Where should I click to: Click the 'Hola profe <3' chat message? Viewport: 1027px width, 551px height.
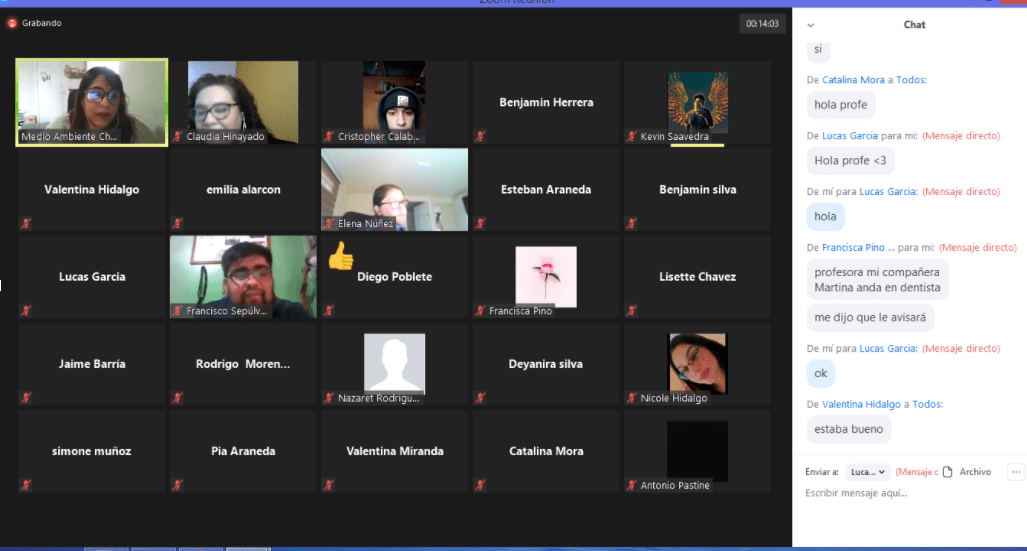(850, 161)
